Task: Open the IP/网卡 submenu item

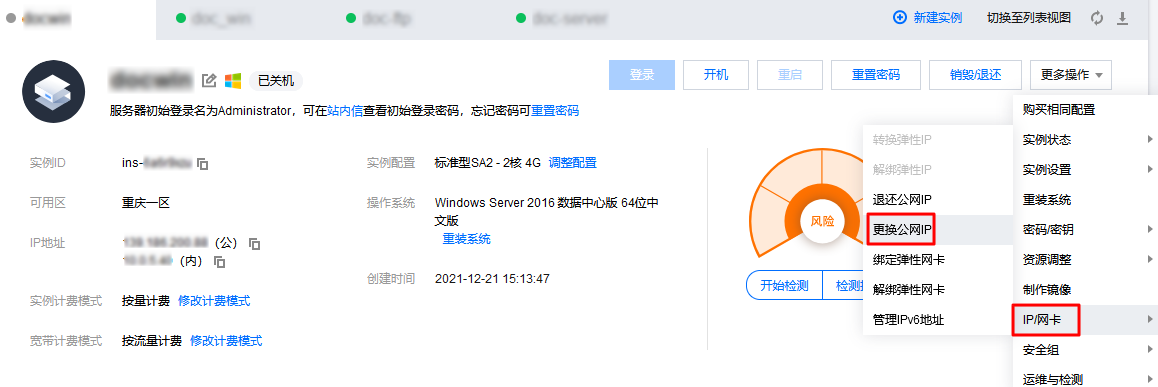Action: [1083, 320]
